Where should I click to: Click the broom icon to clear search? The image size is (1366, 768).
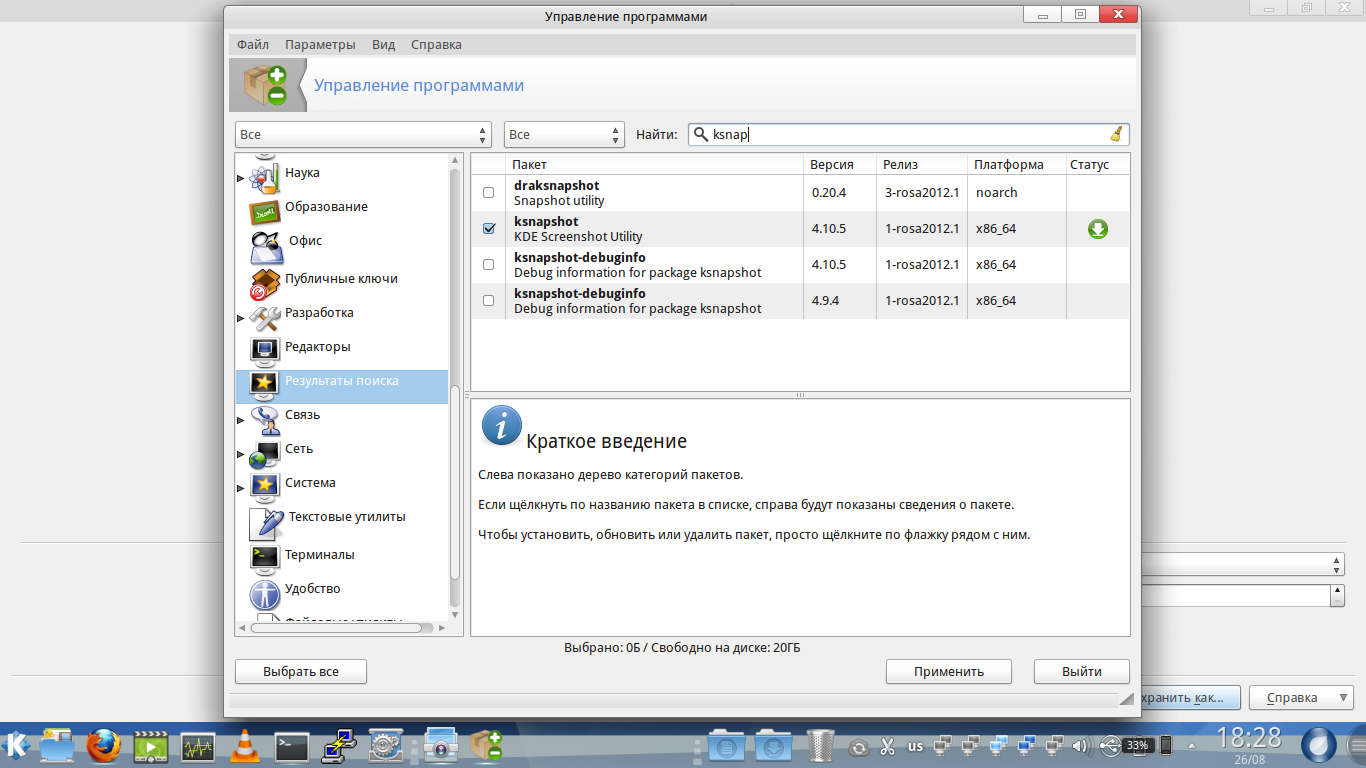(x=1116, y=135)
